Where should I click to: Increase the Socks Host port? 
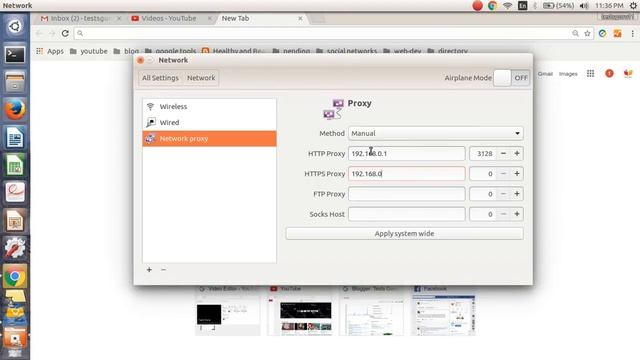[517, 214]
